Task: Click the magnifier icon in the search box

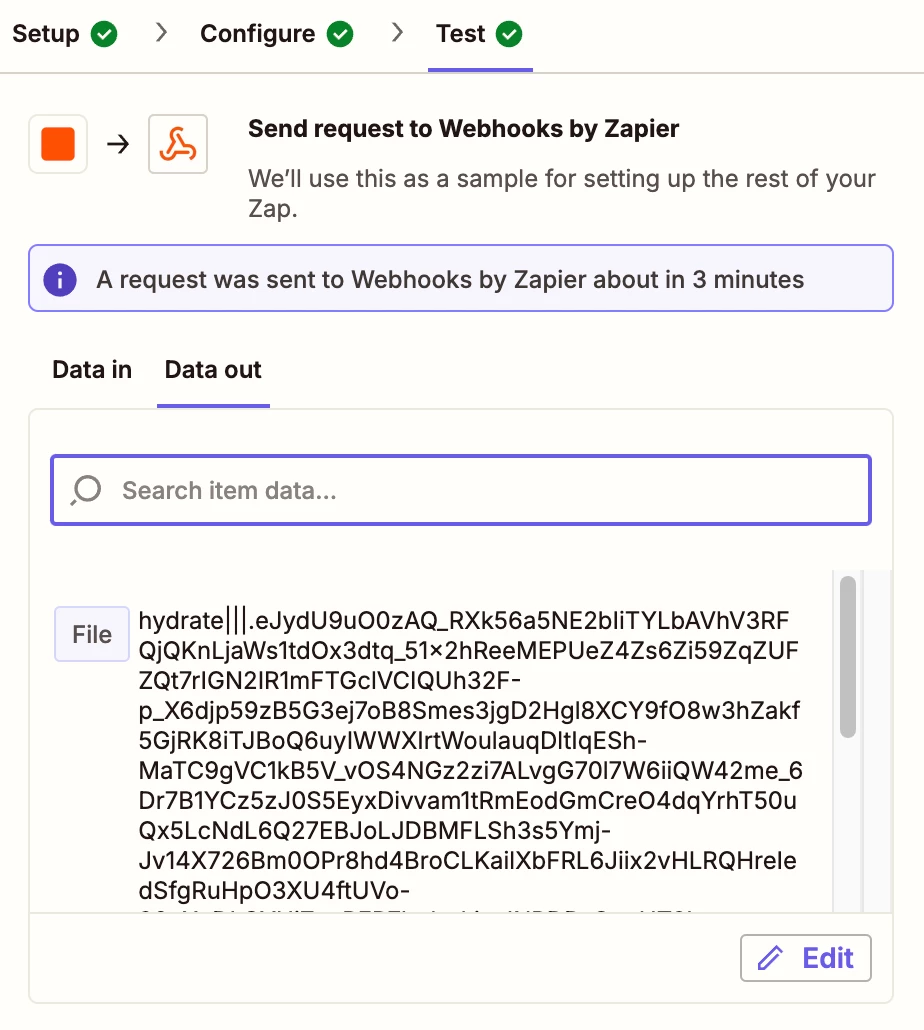Action: (x=86, y=490)
